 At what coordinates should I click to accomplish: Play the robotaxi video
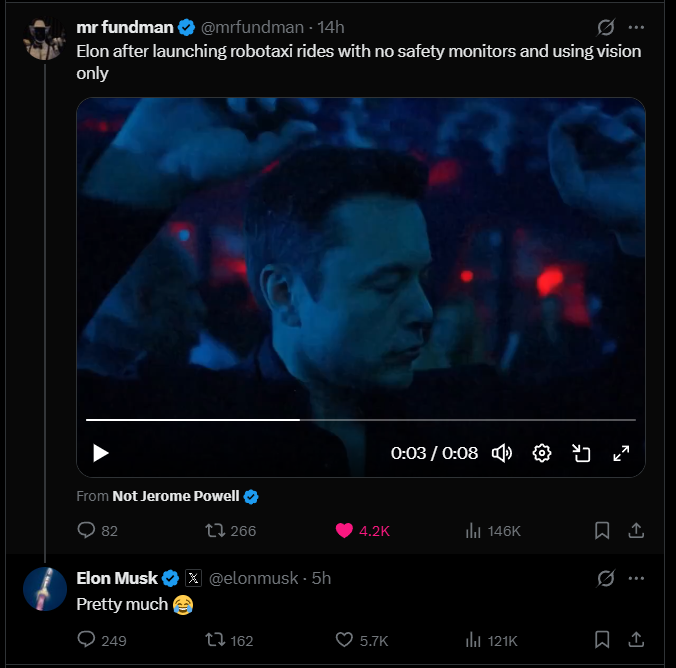point(100,453)
